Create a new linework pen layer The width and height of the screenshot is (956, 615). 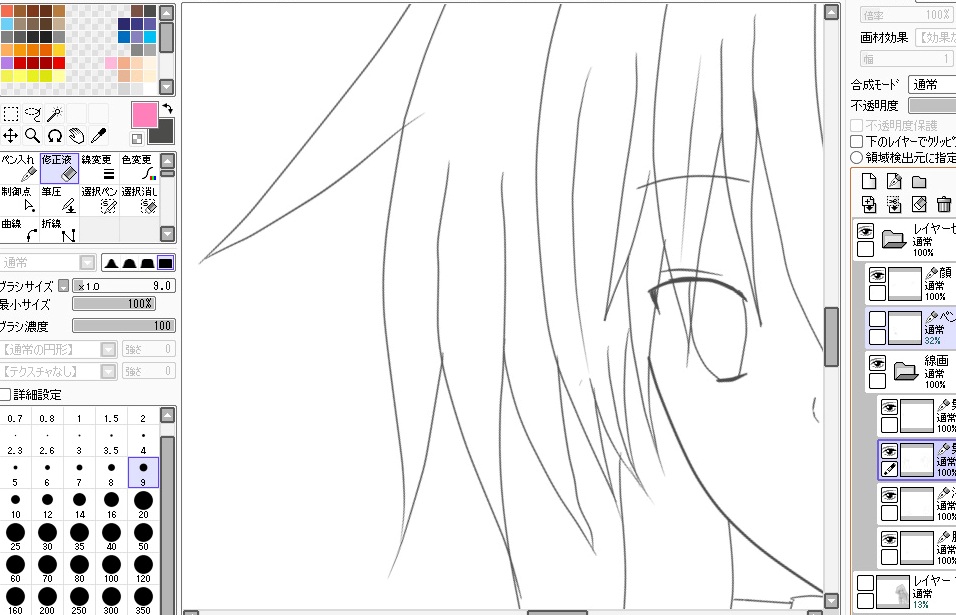tap(894, 181)
